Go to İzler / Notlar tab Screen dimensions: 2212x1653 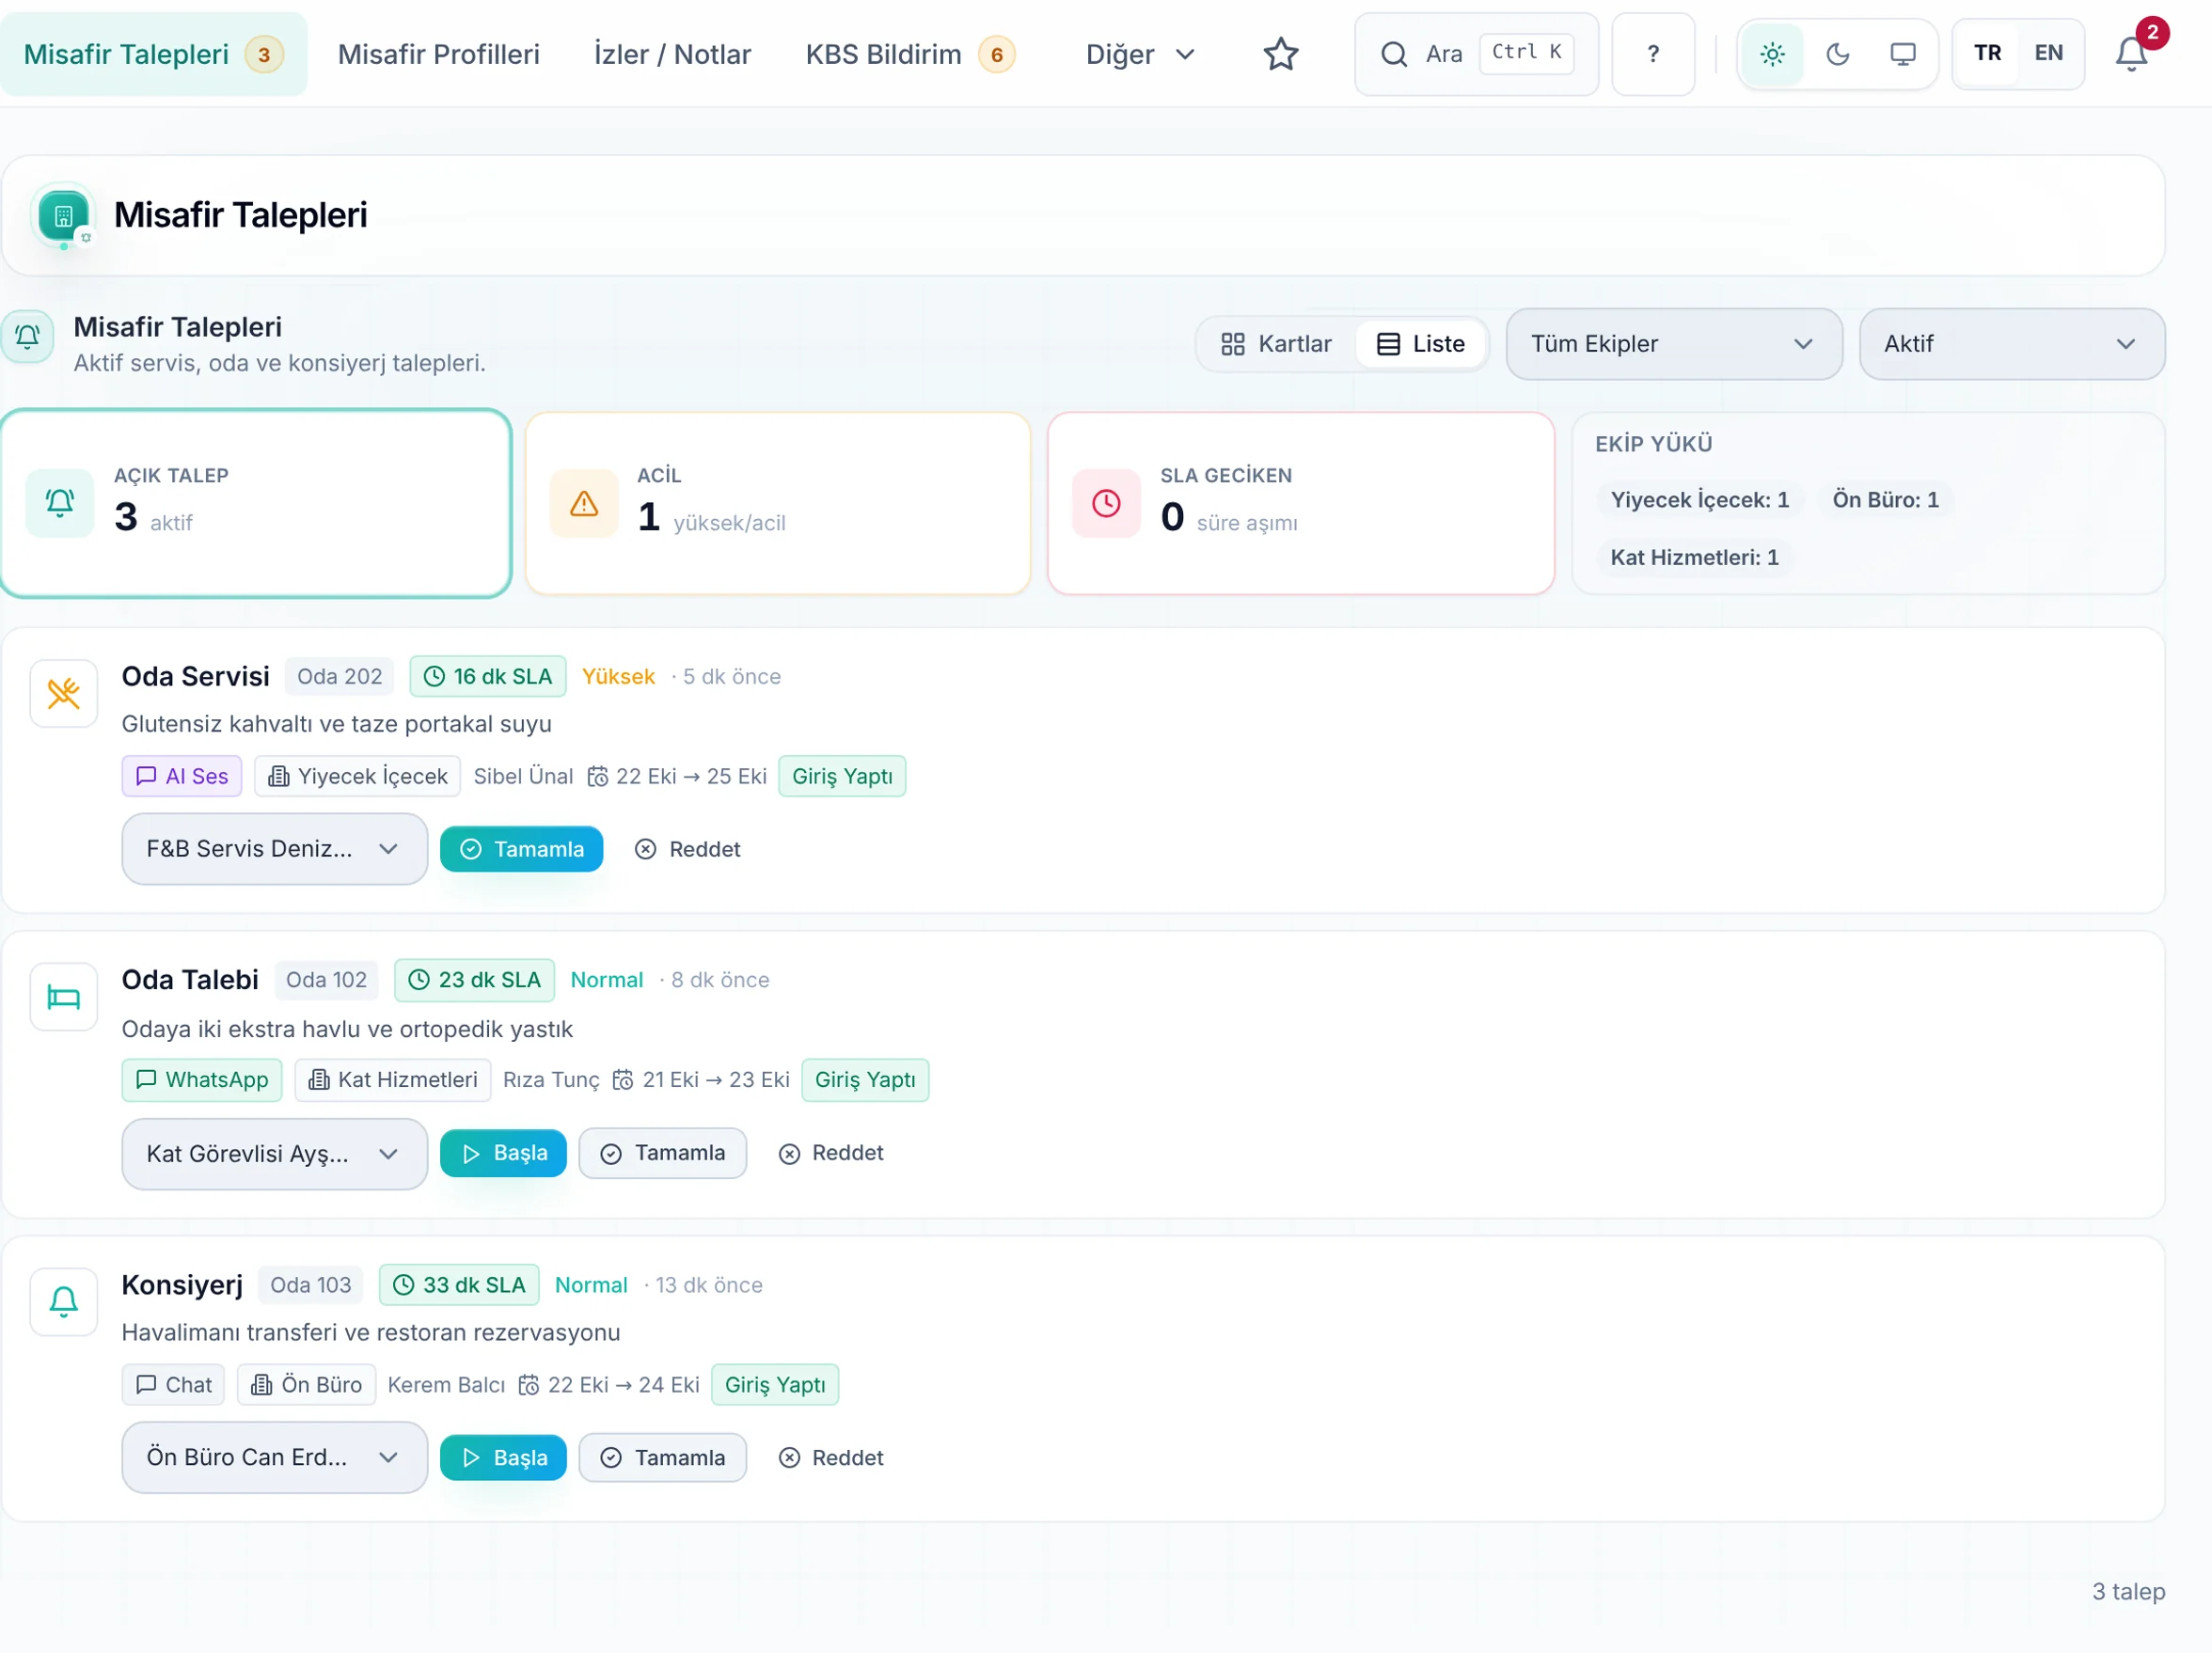coord(672,54)
